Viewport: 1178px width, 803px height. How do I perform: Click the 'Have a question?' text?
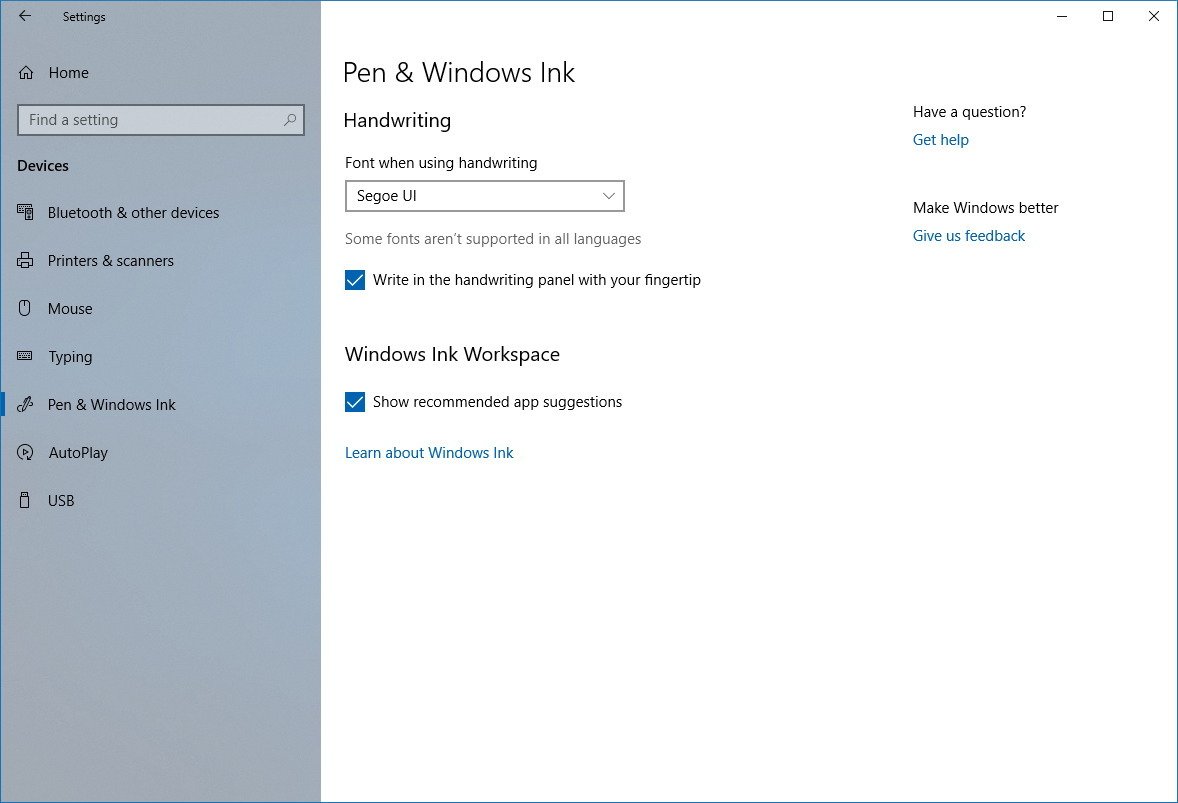click(969, 112)
